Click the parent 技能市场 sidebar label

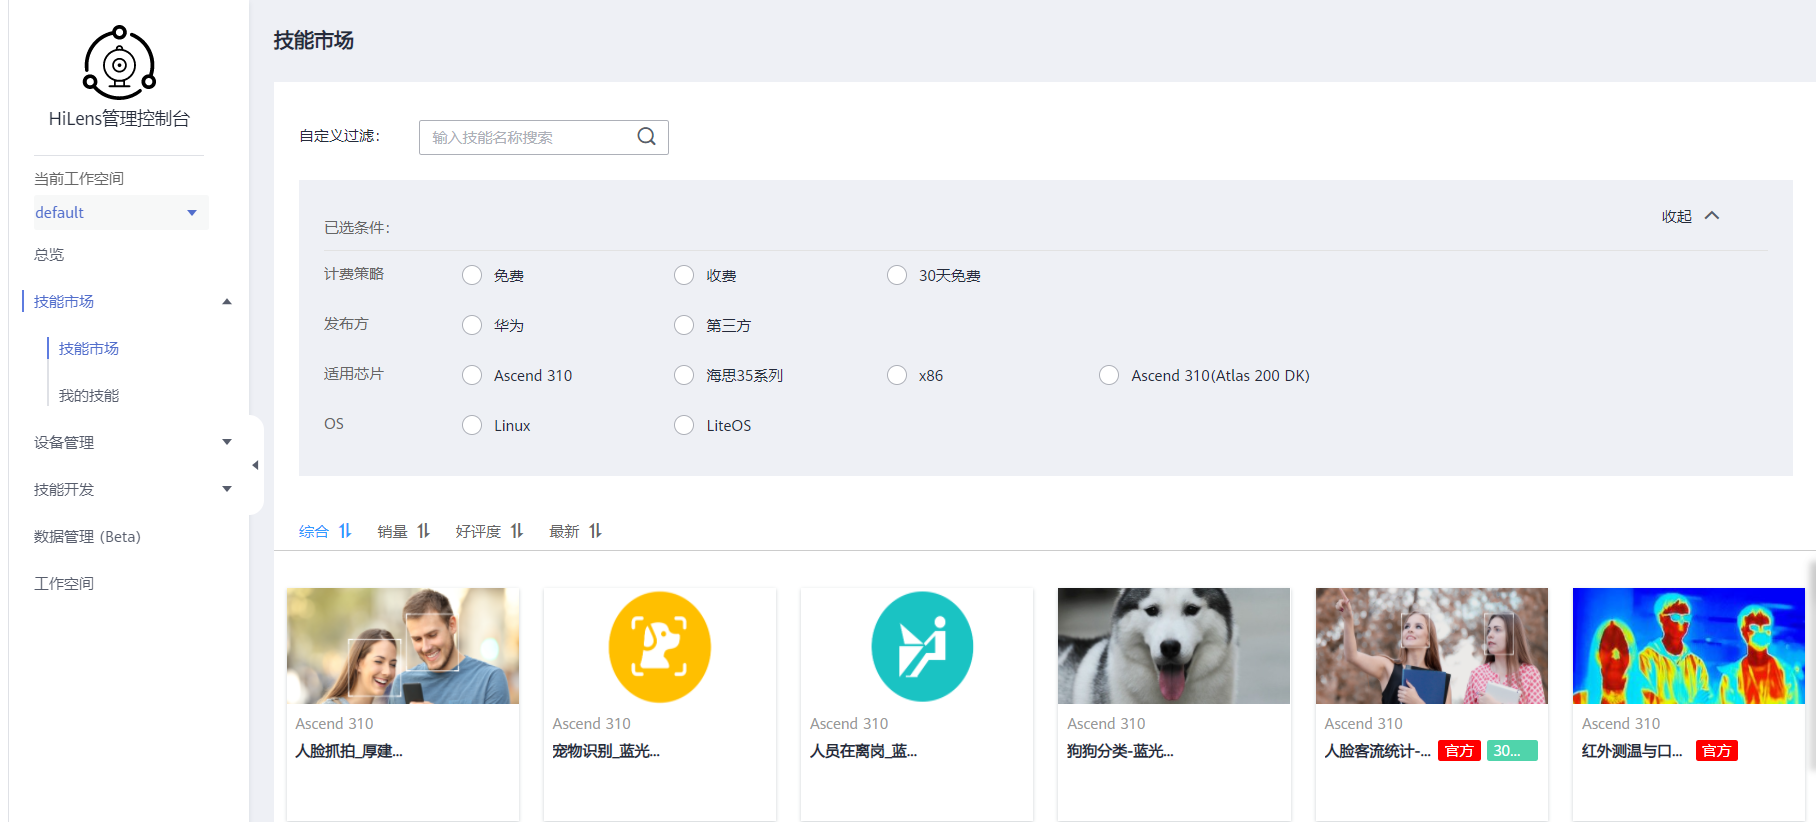pyautogui.click(x=64, y=301)
